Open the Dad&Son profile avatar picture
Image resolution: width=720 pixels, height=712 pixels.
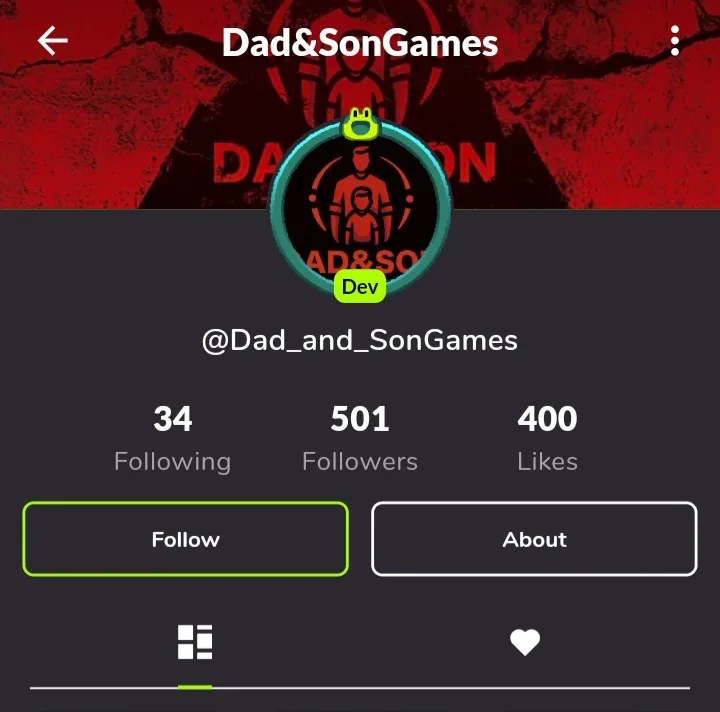click(360, 209)
